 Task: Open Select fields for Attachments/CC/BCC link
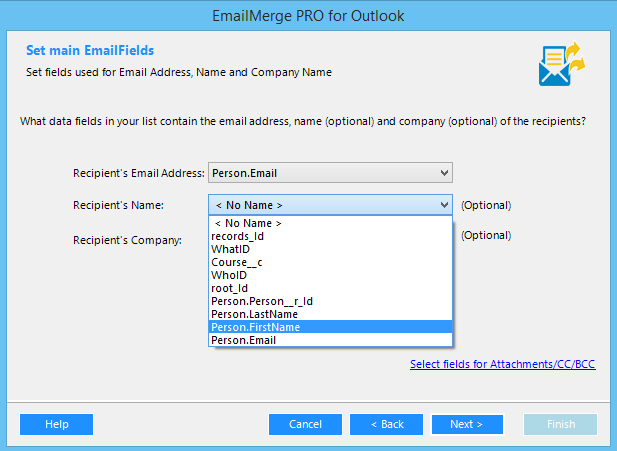pos(502,364)
